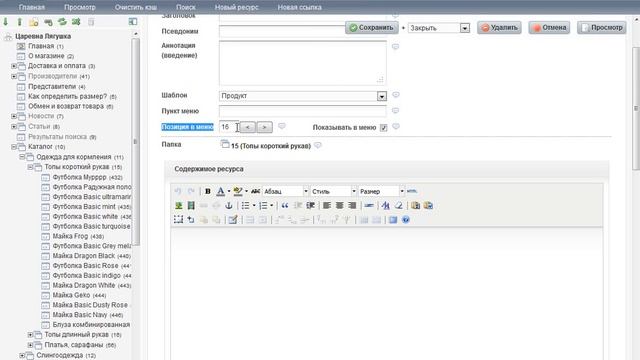
Task: Click the numbered list icon
Action: 263,205
